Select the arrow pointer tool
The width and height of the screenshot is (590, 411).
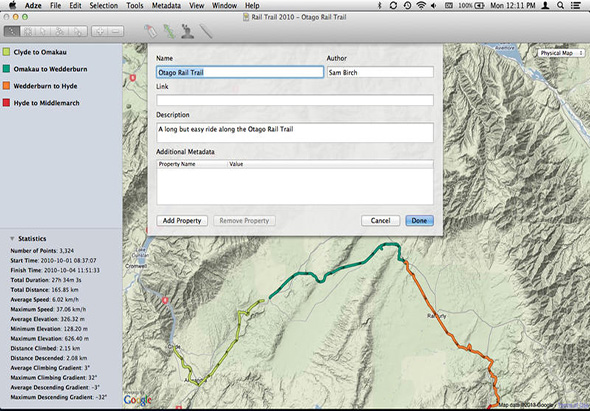pos(43,31)
